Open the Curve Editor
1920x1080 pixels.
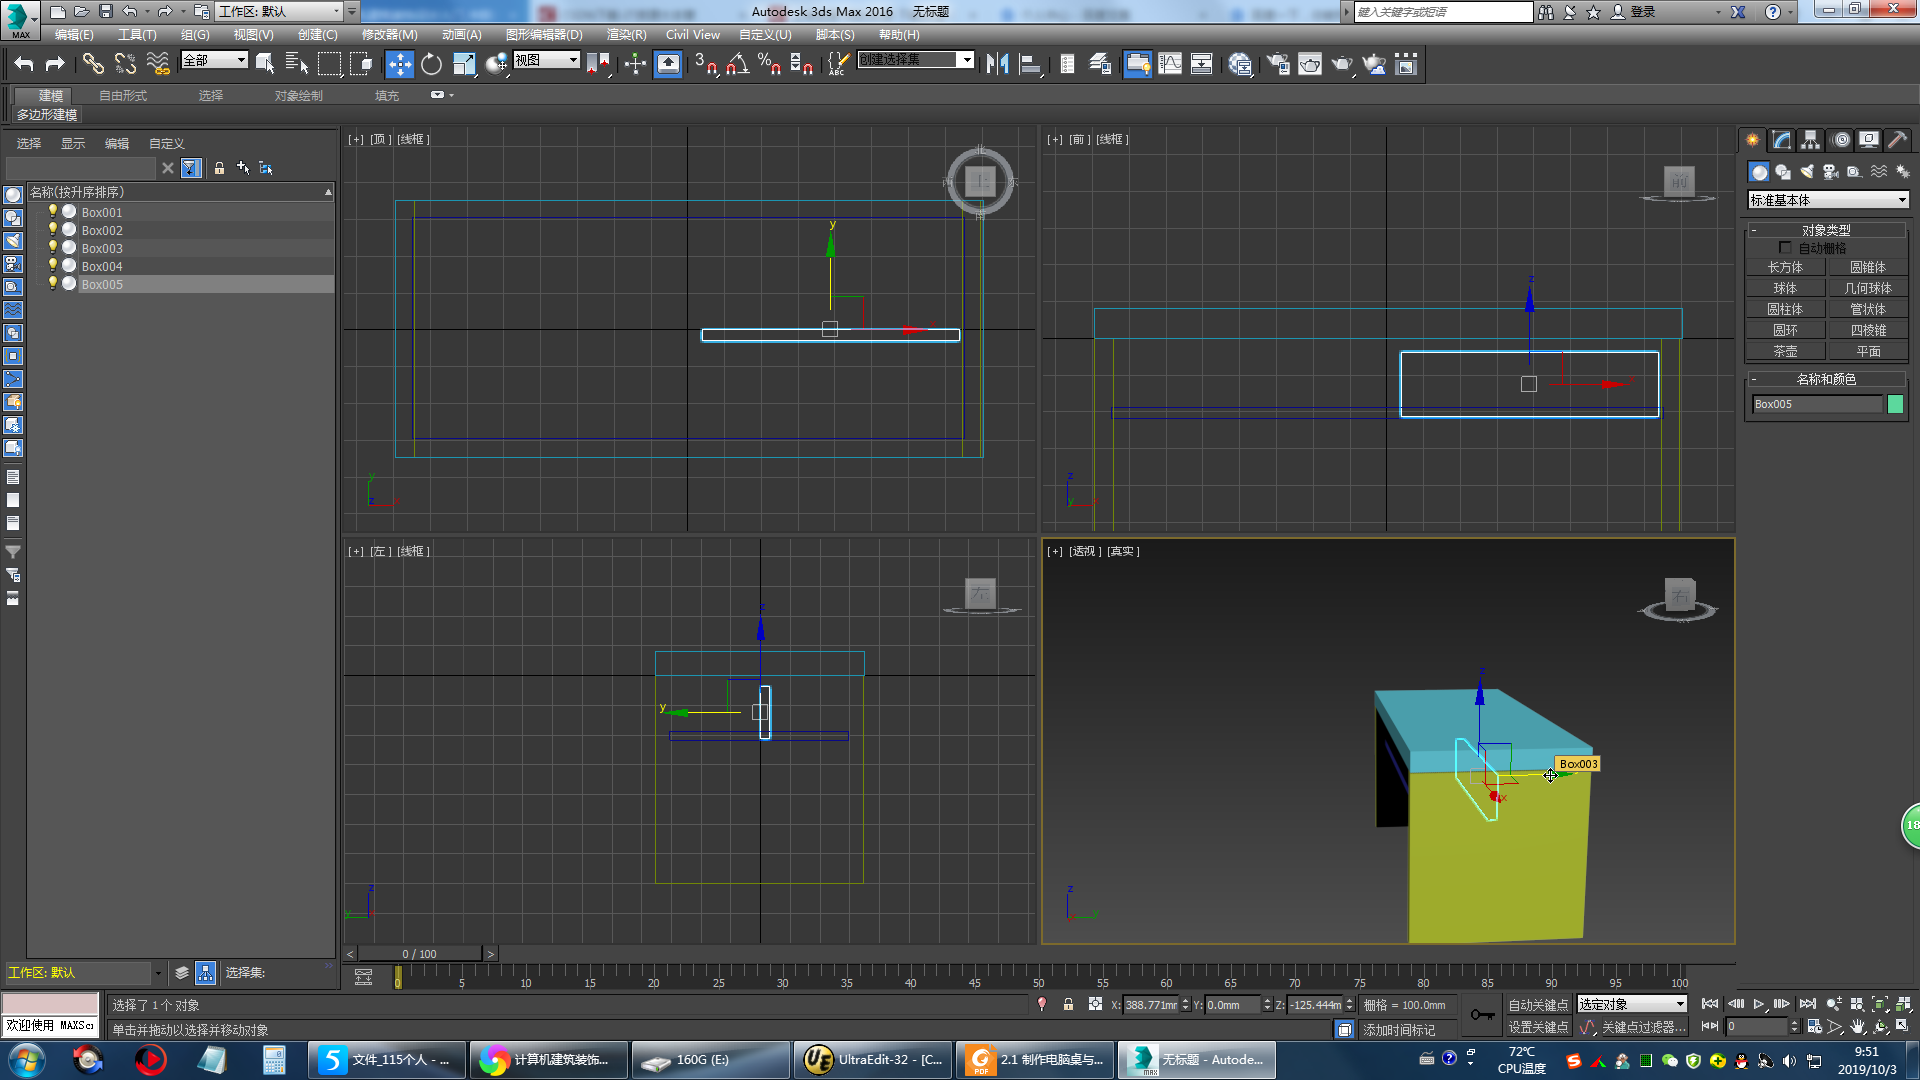coord(1170,64)
